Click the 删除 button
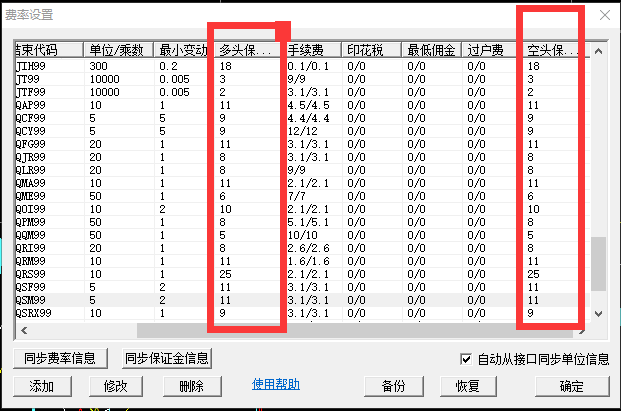Viewport: 621px width, 411px height. coord(192,386)
